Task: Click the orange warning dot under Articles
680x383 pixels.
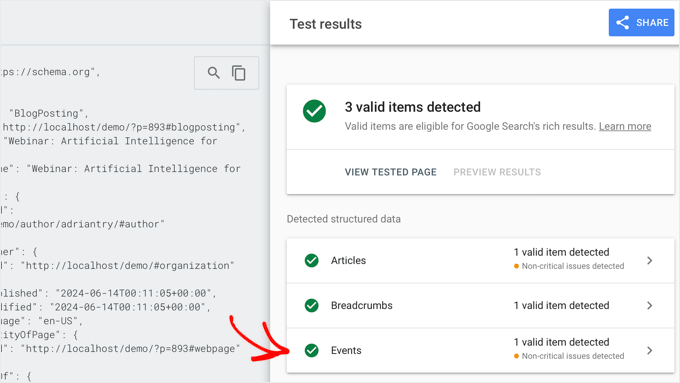Action: click(517, 266)
